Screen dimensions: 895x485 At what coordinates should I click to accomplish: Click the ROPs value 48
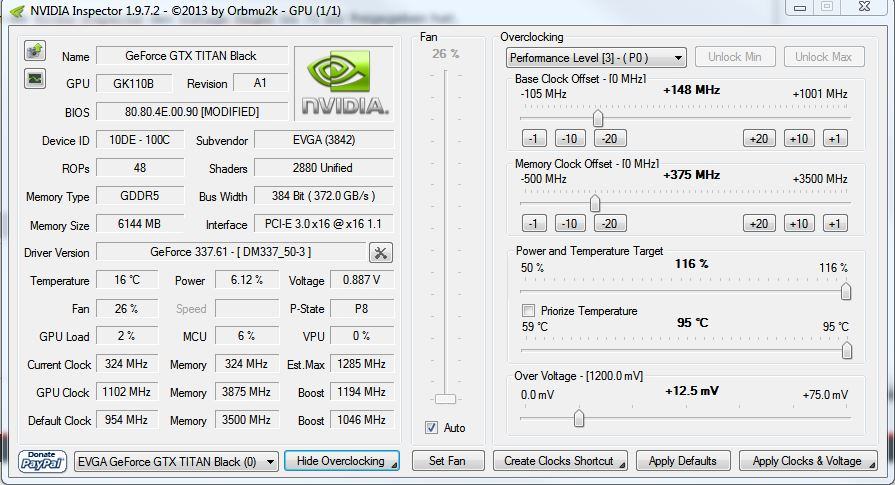140,168
